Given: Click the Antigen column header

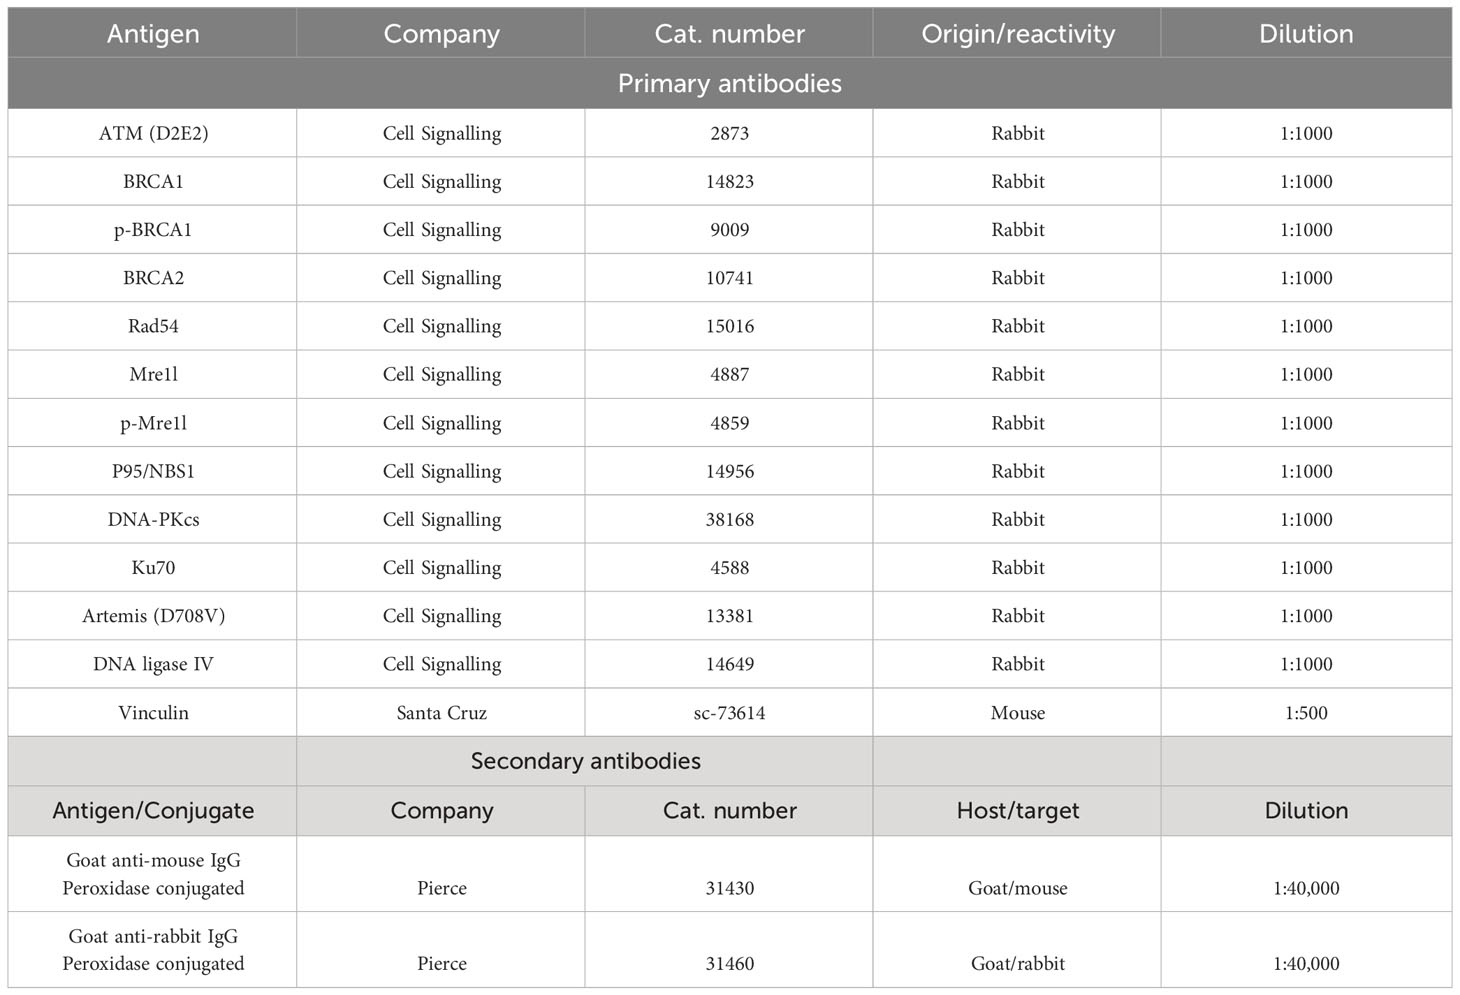Looking at the screenshot, I should click(x=153, y=33).
